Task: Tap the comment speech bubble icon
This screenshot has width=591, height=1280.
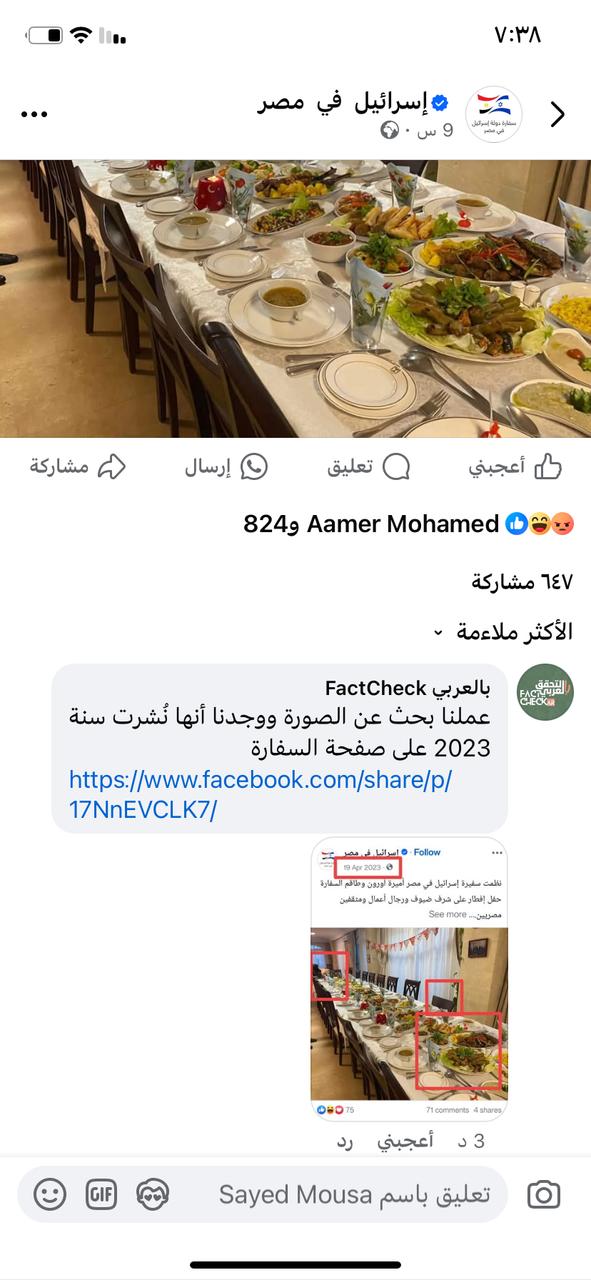Action: [397, 467]
